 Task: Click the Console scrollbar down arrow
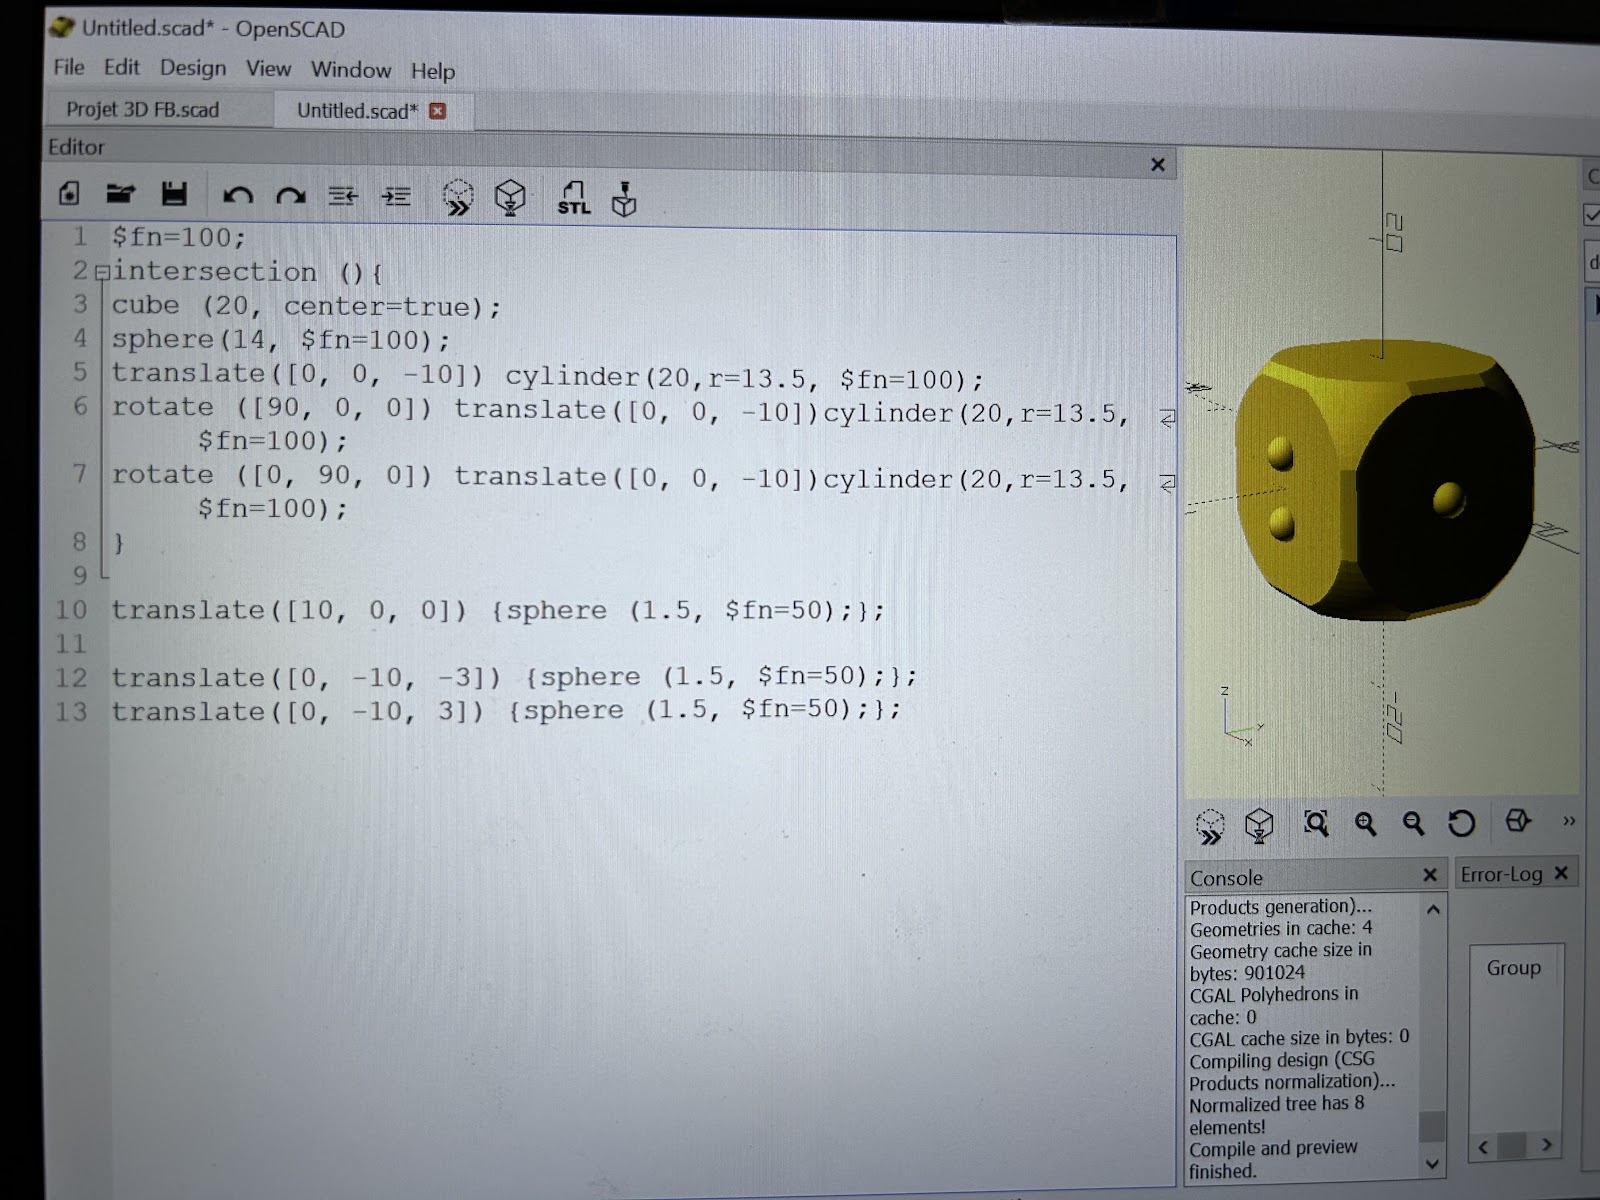point(1433,1164)
